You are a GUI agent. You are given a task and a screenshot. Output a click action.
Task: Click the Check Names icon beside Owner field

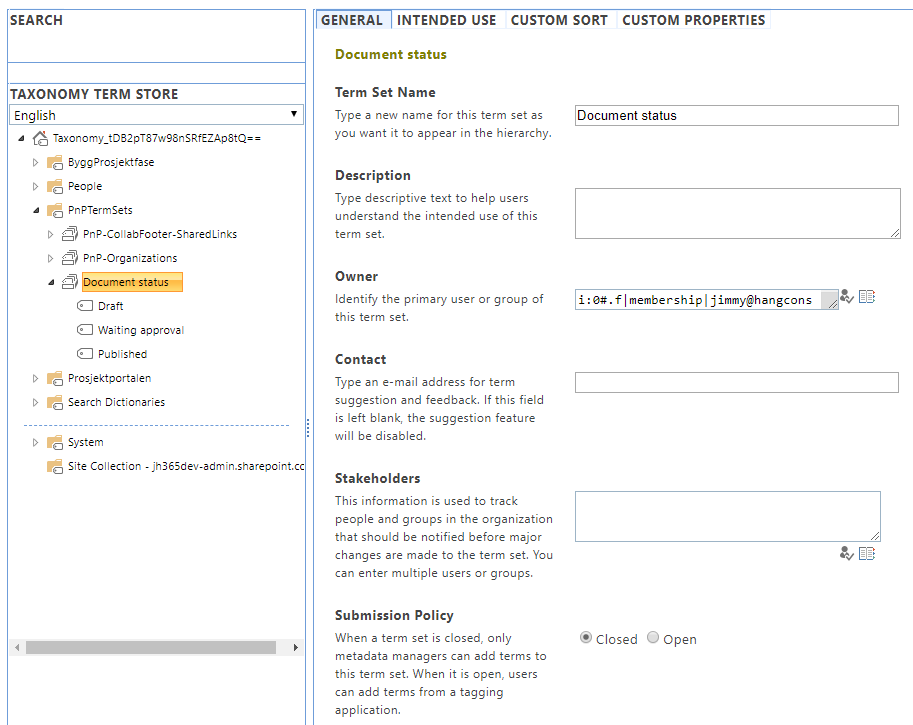[x=847, y=297]
